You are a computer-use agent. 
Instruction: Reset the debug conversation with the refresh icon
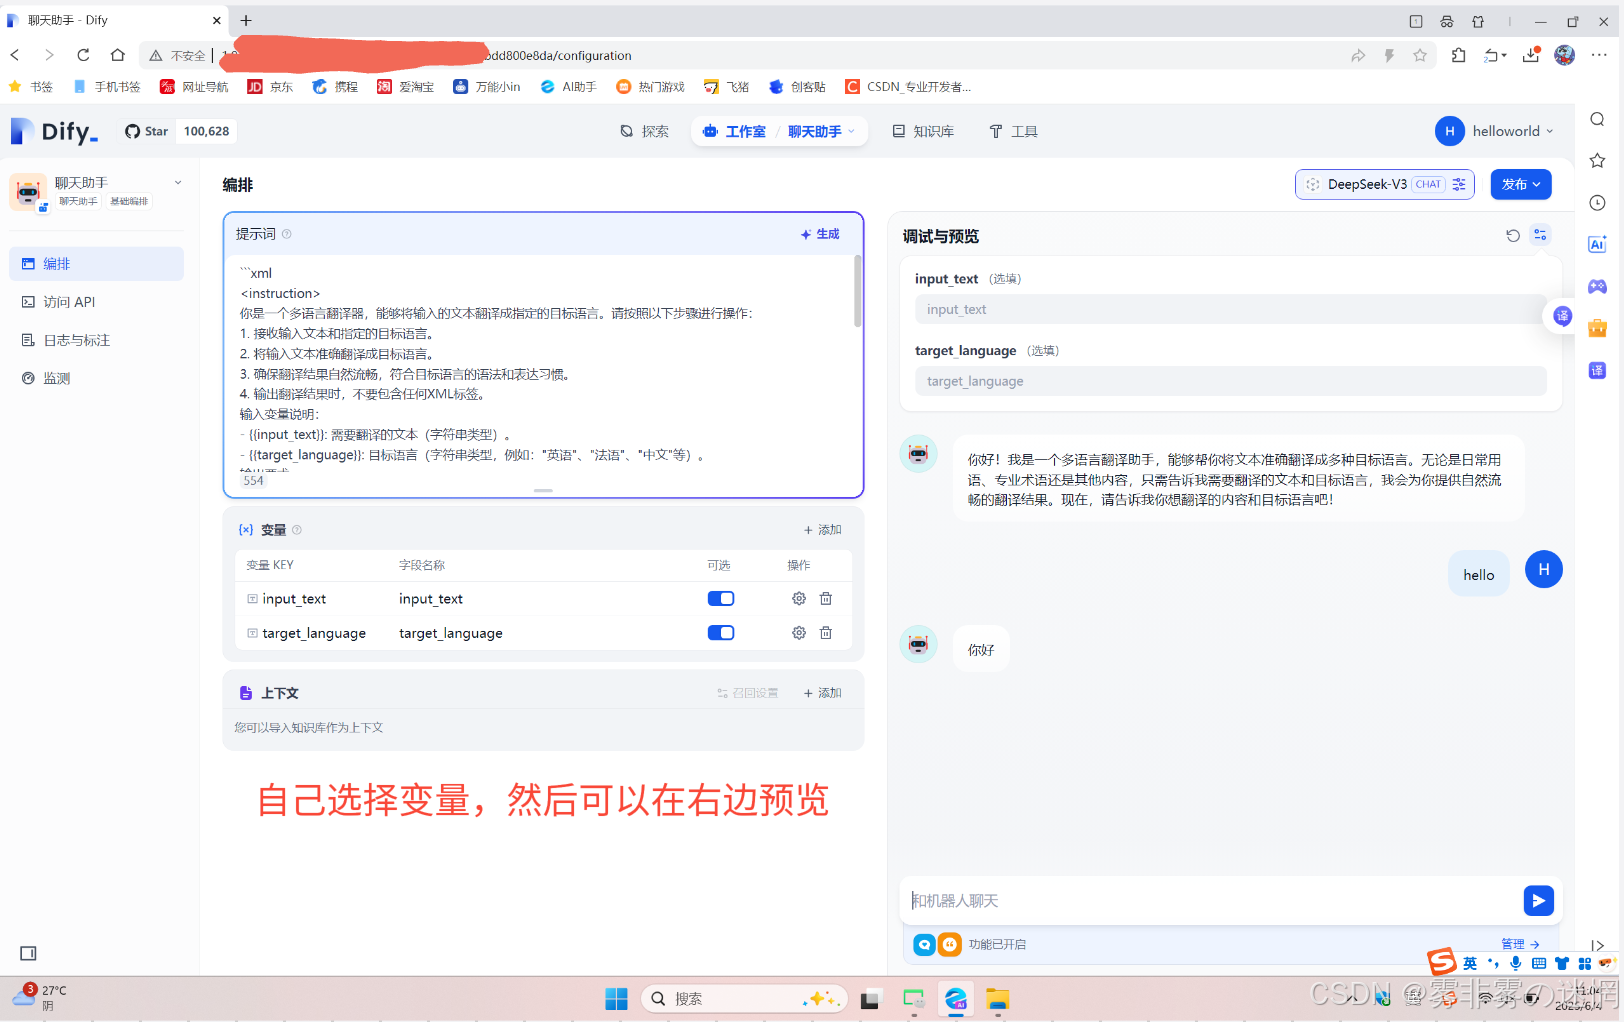coord(1513,236)
